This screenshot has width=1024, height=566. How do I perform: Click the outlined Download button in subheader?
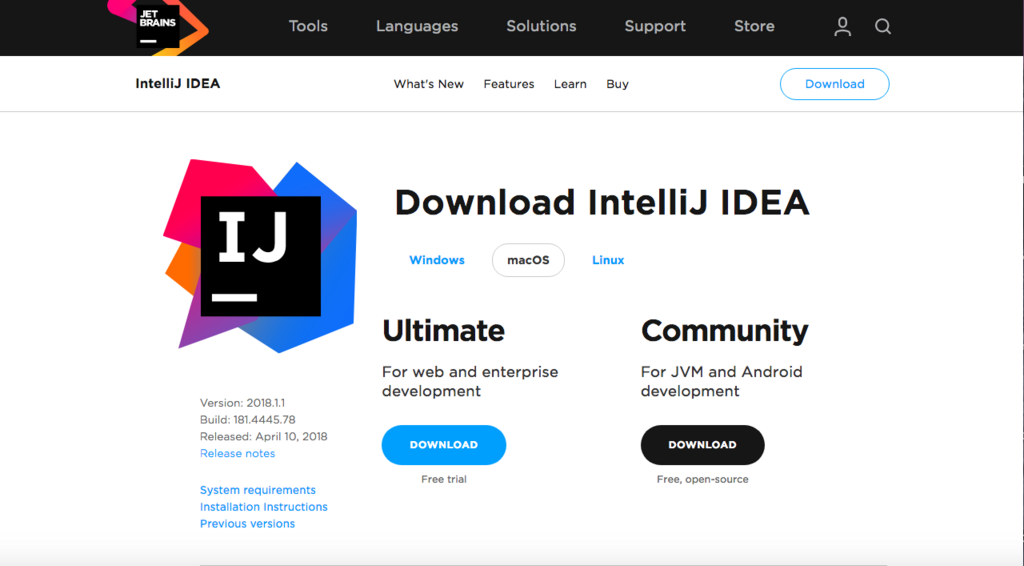pyautogui.click(x=835, y=84)
